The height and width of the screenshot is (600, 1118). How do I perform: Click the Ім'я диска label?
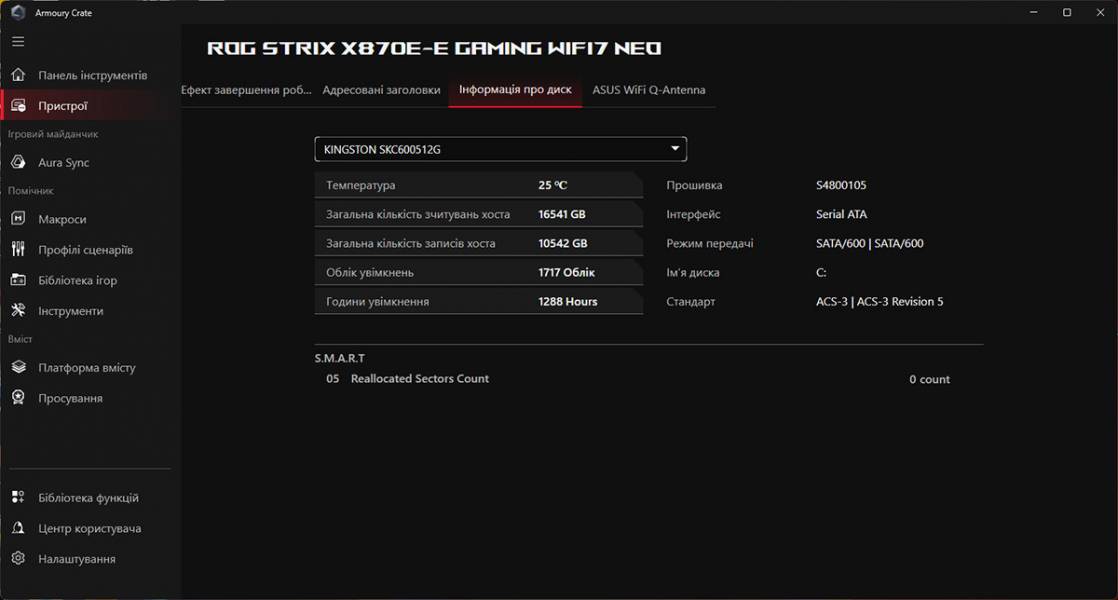pyautogui.click(x=692, y=272)
